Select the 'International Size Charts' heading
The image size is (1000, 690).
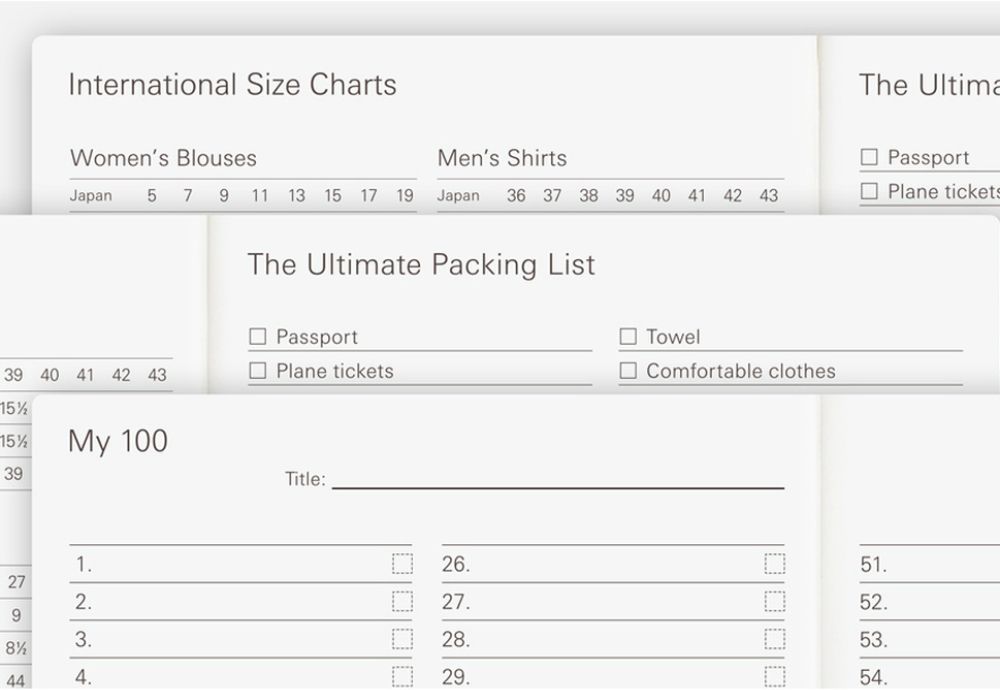233,84
